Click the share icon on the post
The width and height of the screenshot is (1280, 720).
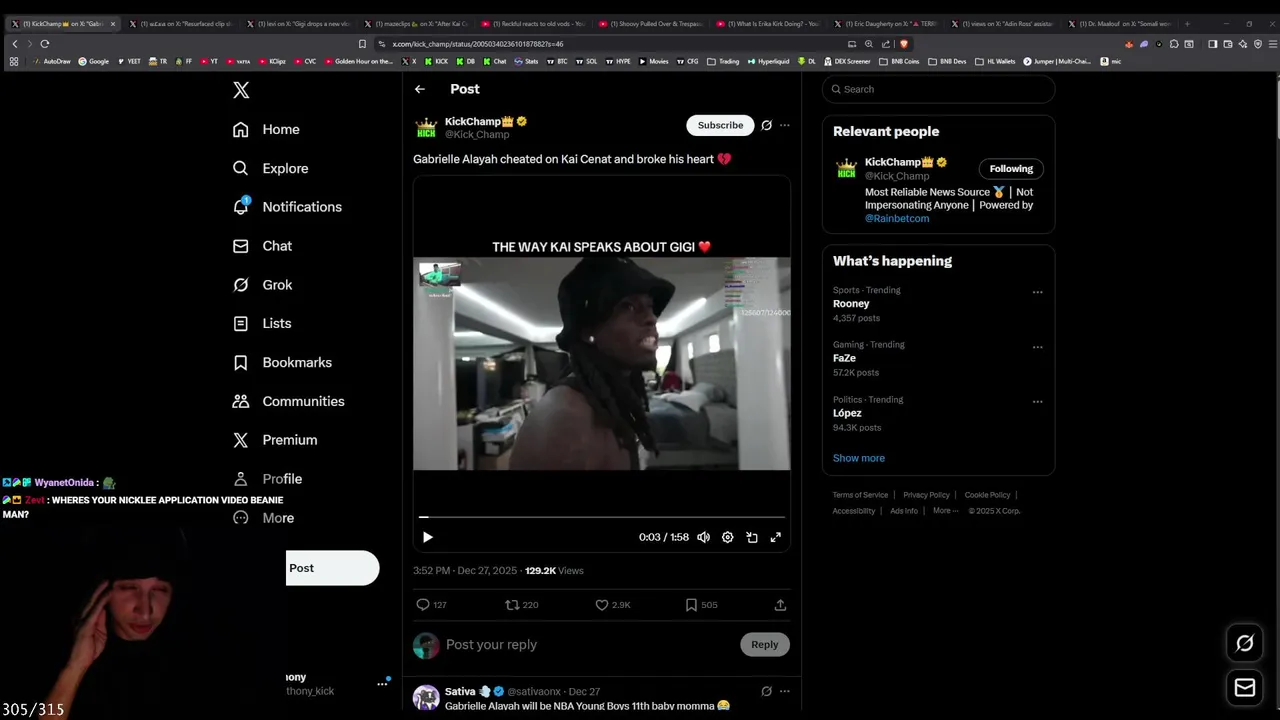tap(780, 605)
